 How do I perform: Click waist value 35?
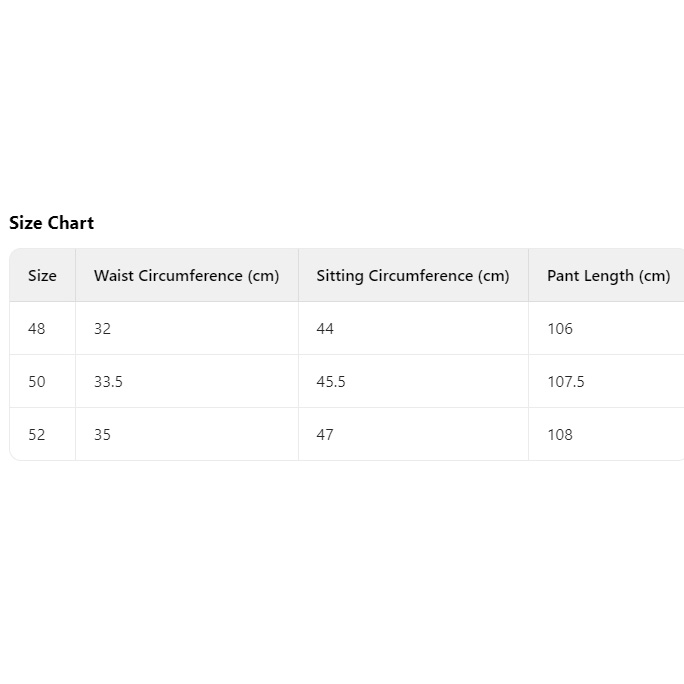click(x=102, y=434)
